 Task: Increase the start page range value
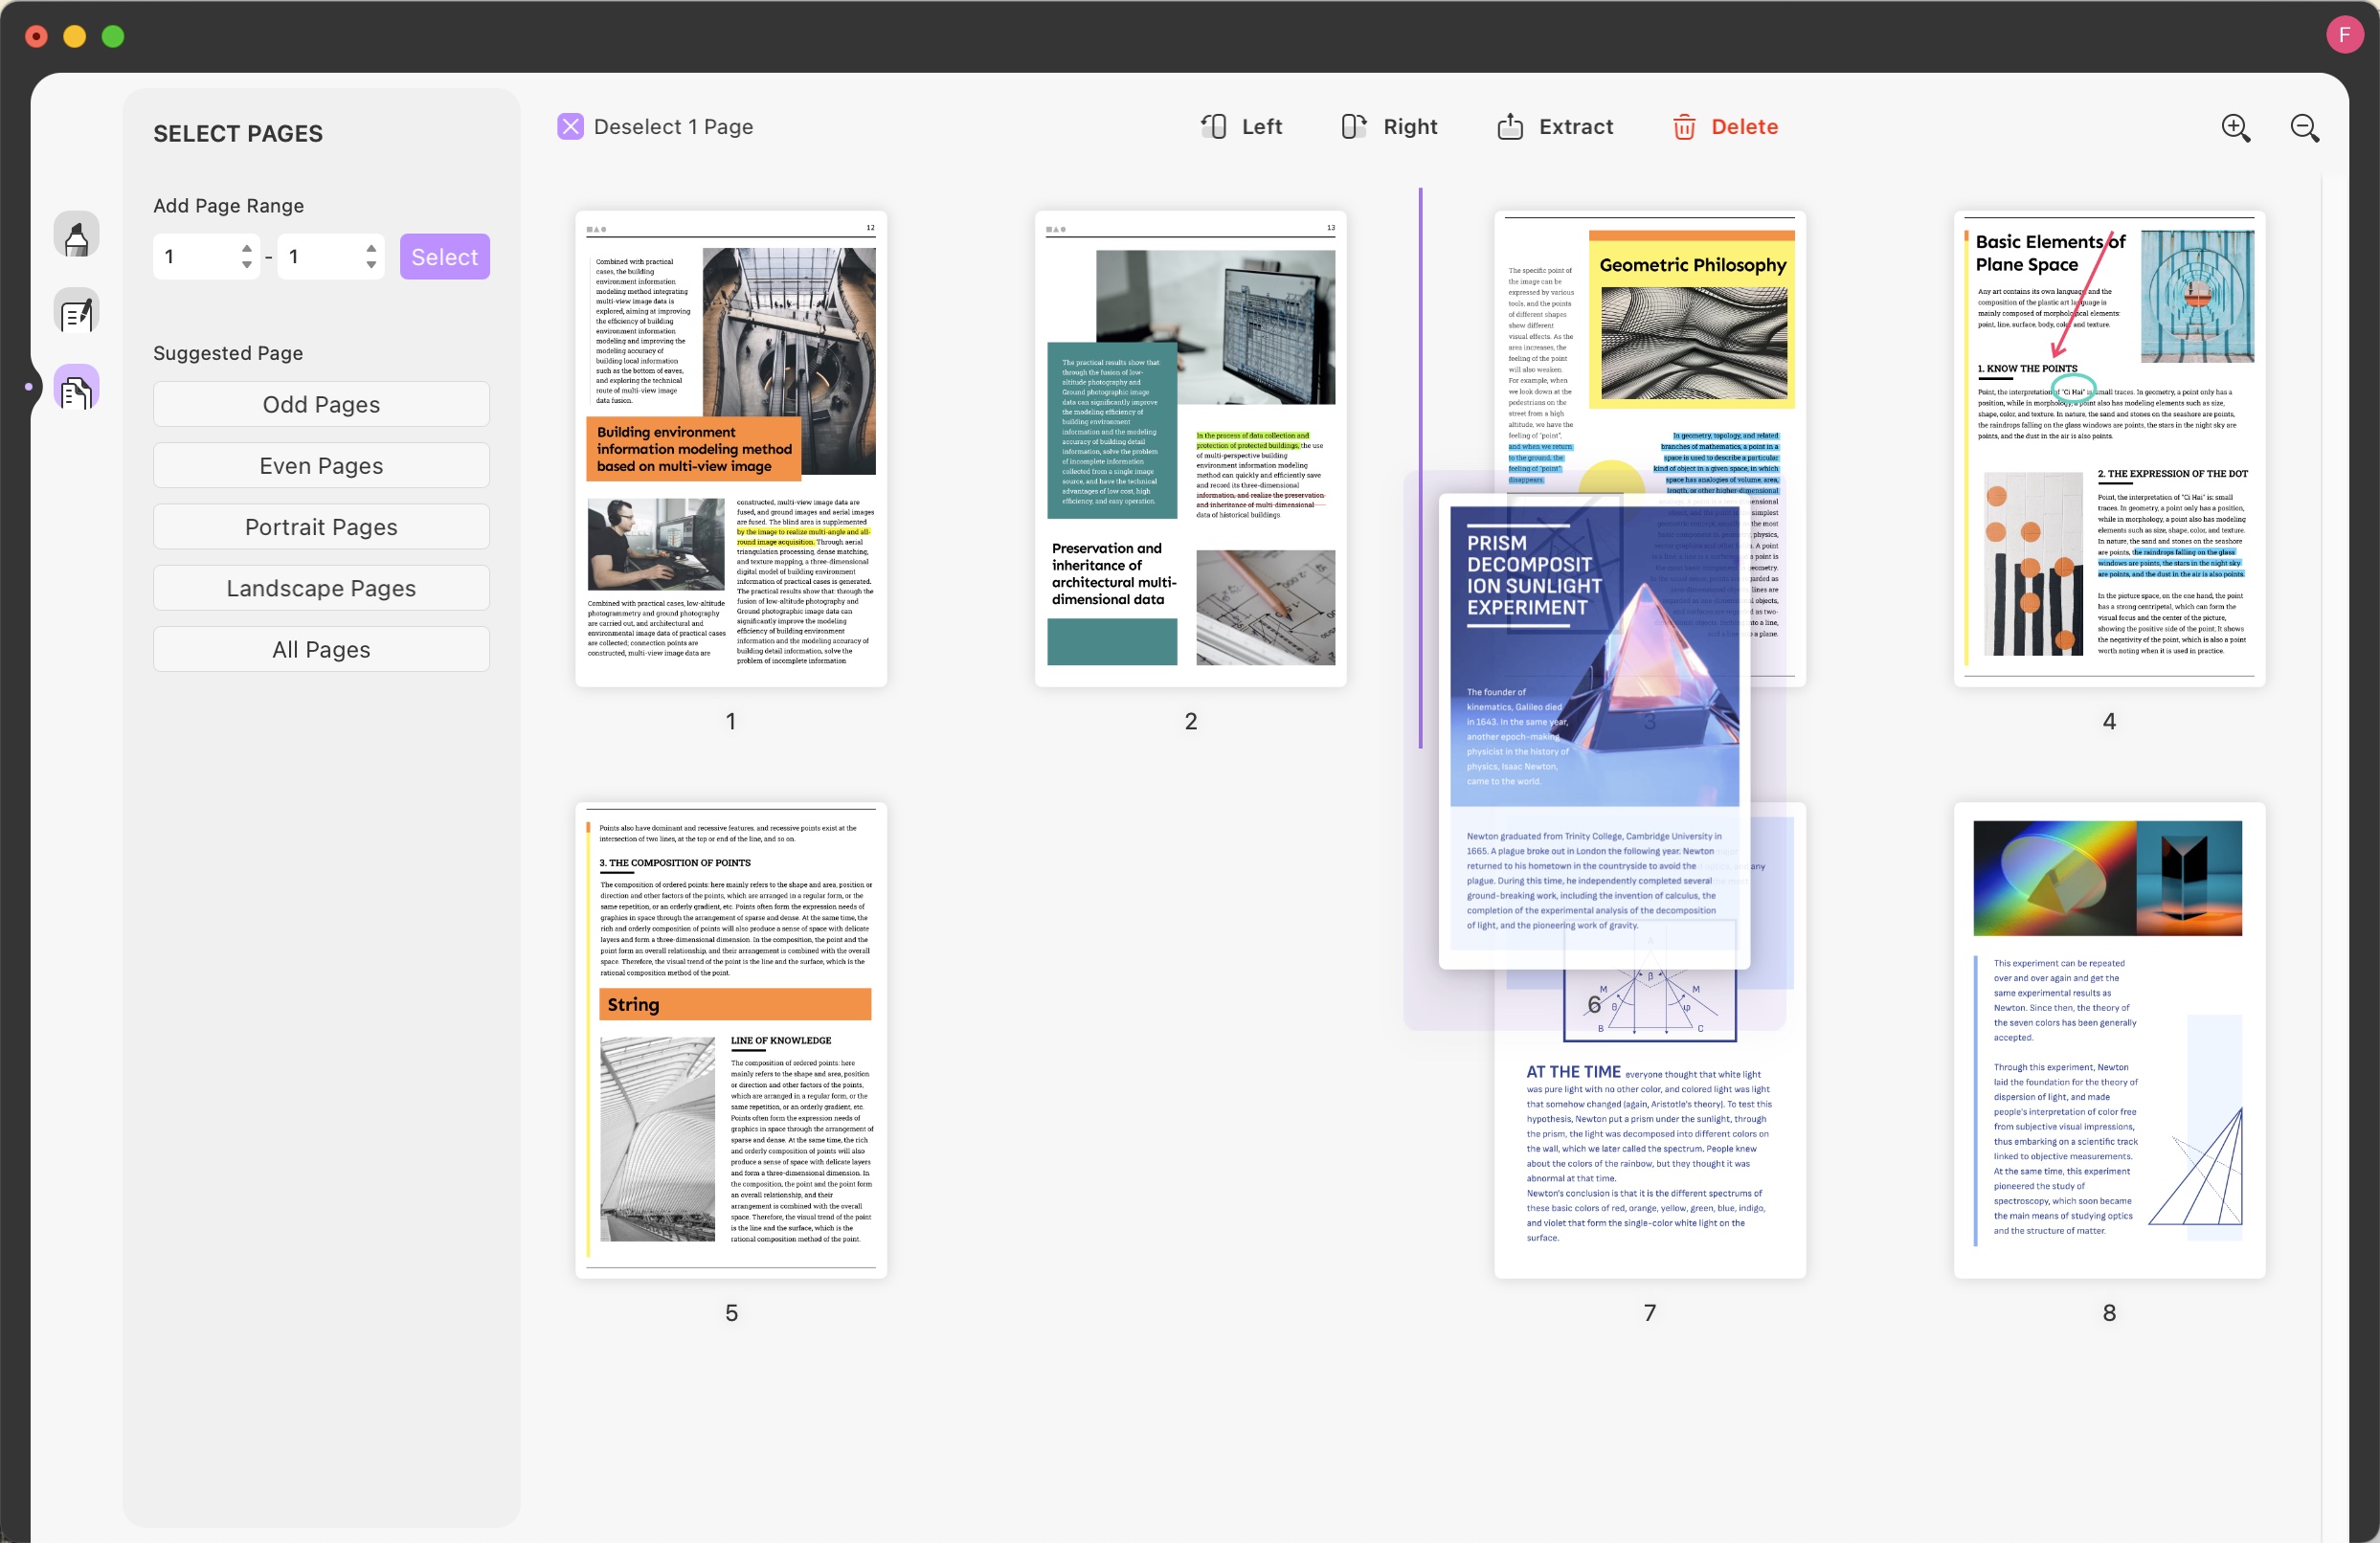point(247,248)
